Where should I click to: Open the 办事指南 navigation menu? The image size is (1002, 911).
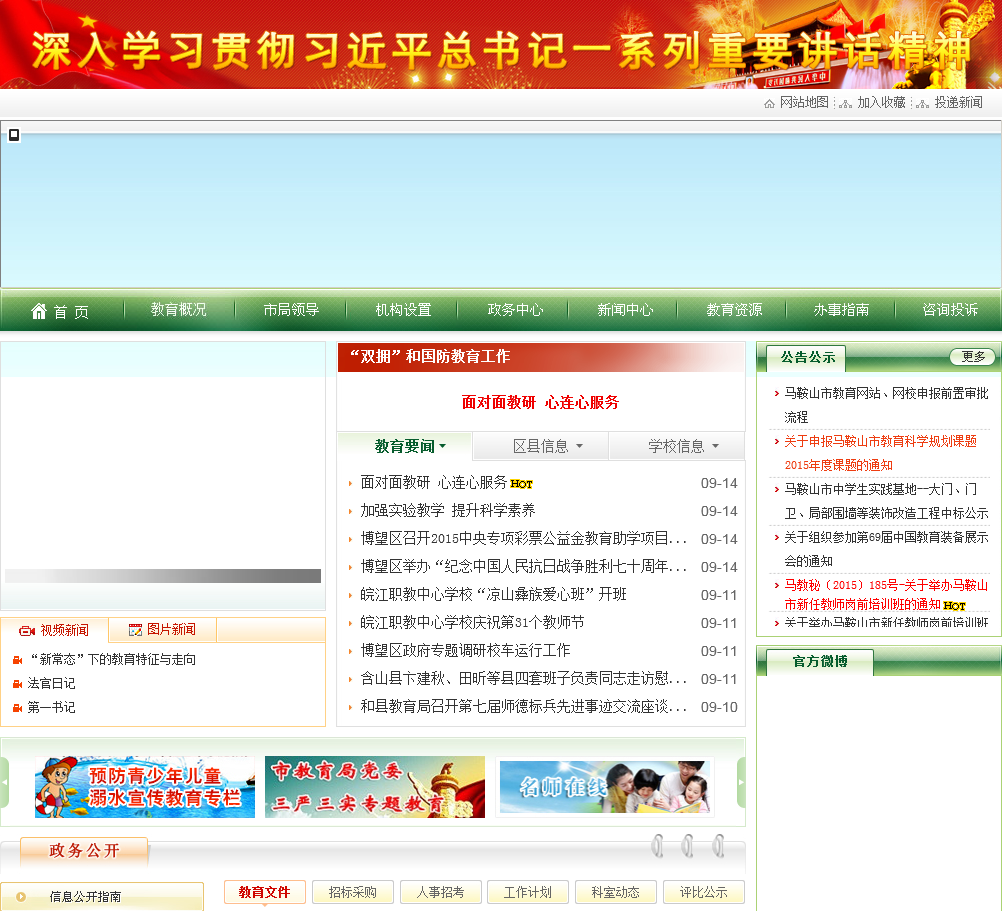point(841,310)
